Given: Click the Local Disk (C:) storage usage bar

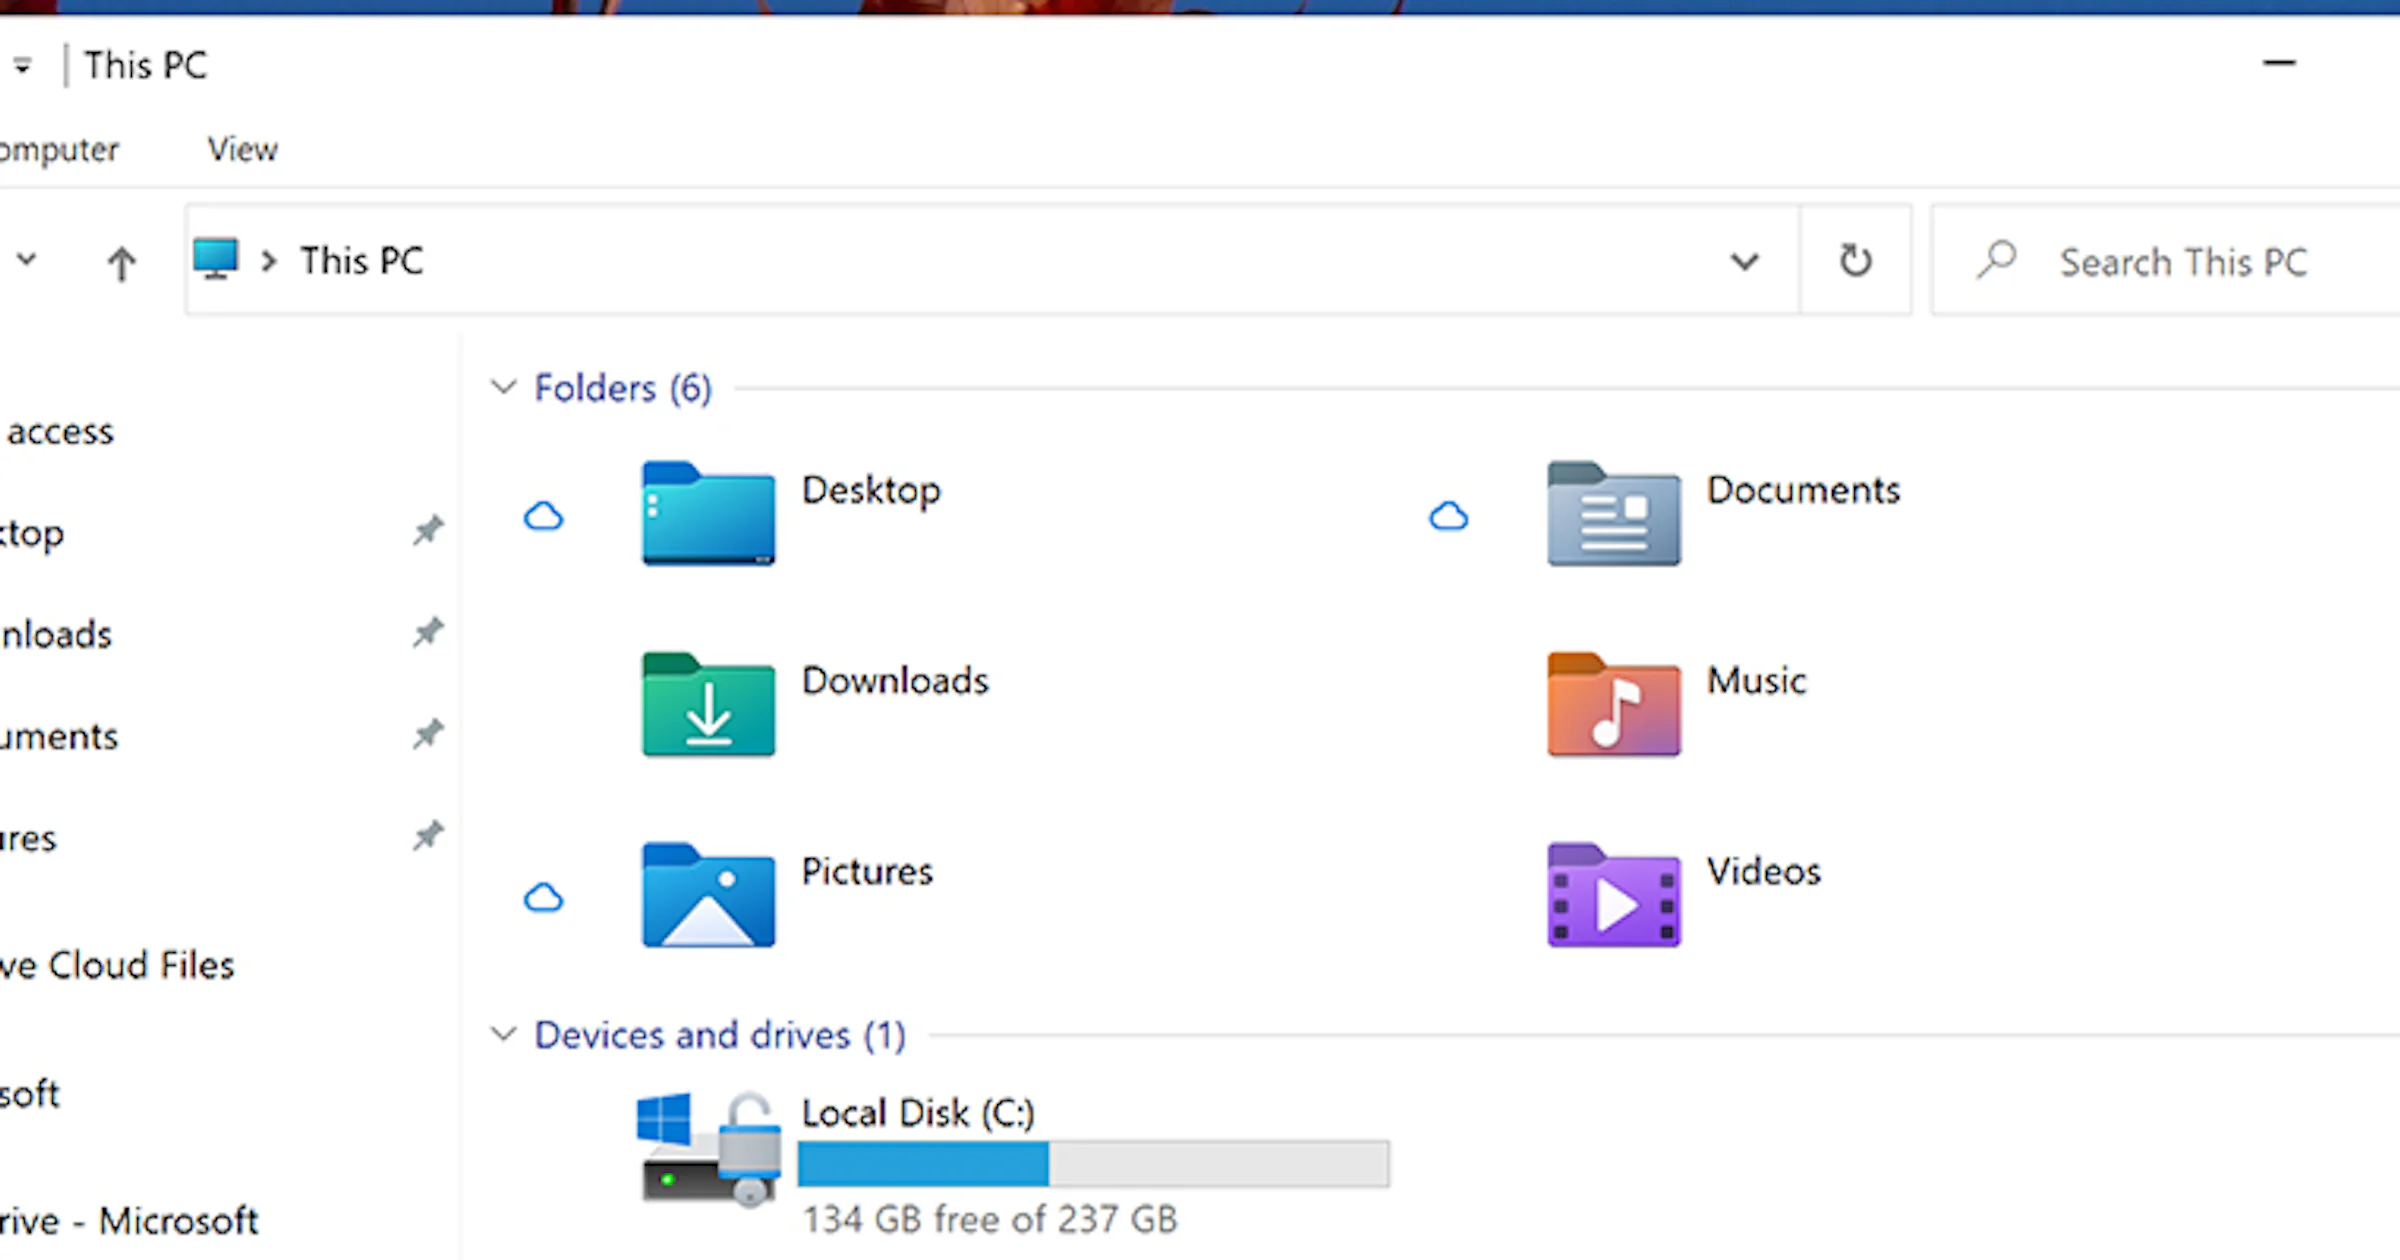Looking at the screenshot, I should click(1094, 1164).
